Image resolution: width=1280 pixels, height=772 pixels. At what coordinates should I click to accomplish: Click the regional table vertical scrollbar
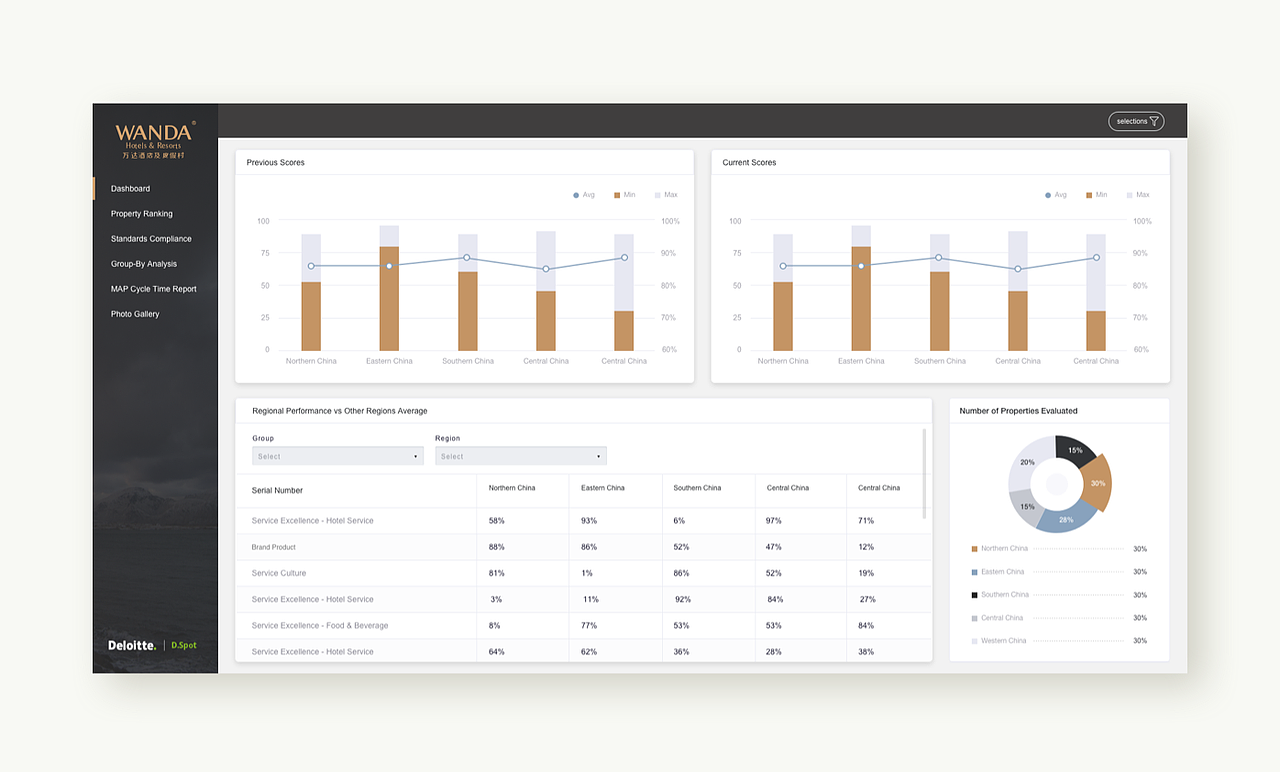tap(924, 473)
